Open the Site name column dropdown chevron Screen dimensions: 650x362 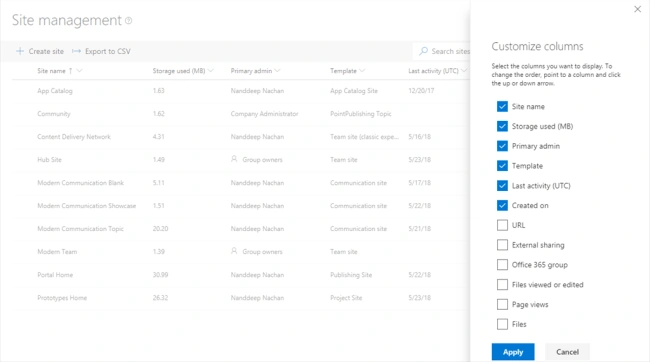[x=79, y=71]
